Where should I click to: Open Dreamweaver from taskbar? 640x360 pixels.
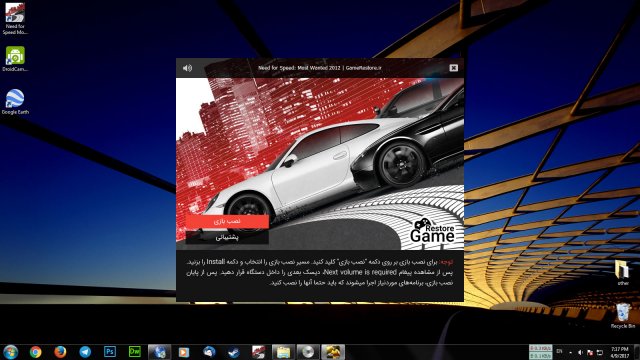click(135, 352)
